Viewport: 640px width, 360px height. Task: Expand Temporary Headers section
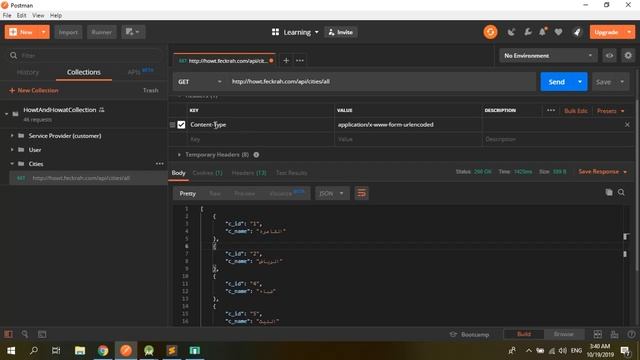point(179,155)
